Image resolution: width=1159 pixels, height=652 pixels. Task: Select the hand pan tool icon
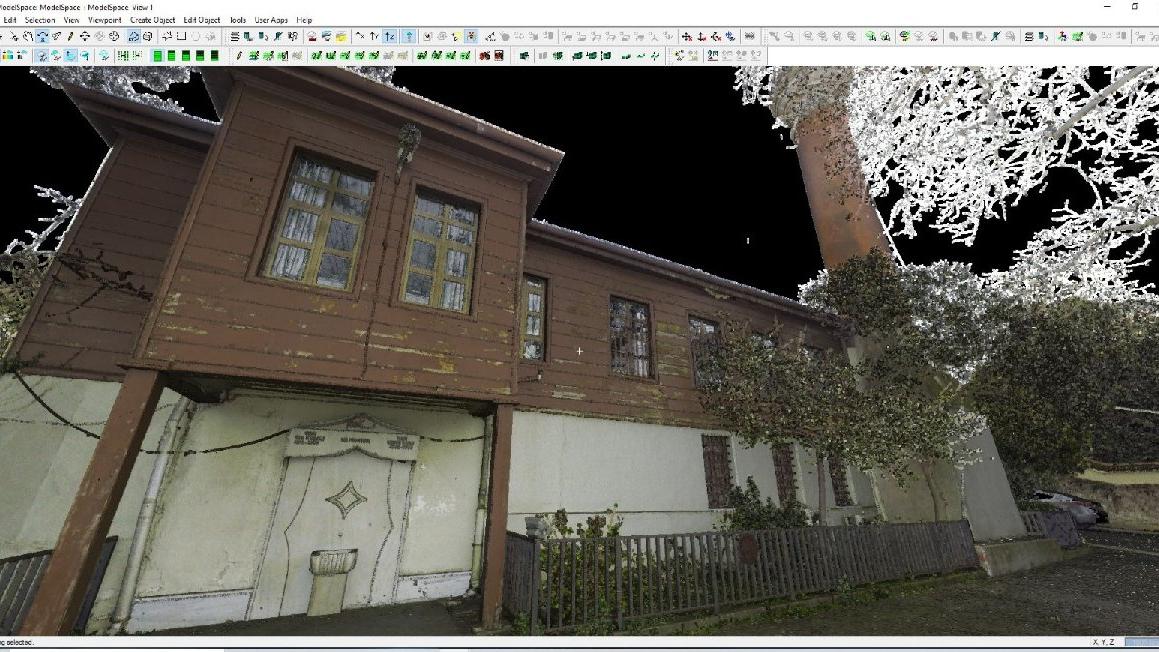tap(28, 36)
